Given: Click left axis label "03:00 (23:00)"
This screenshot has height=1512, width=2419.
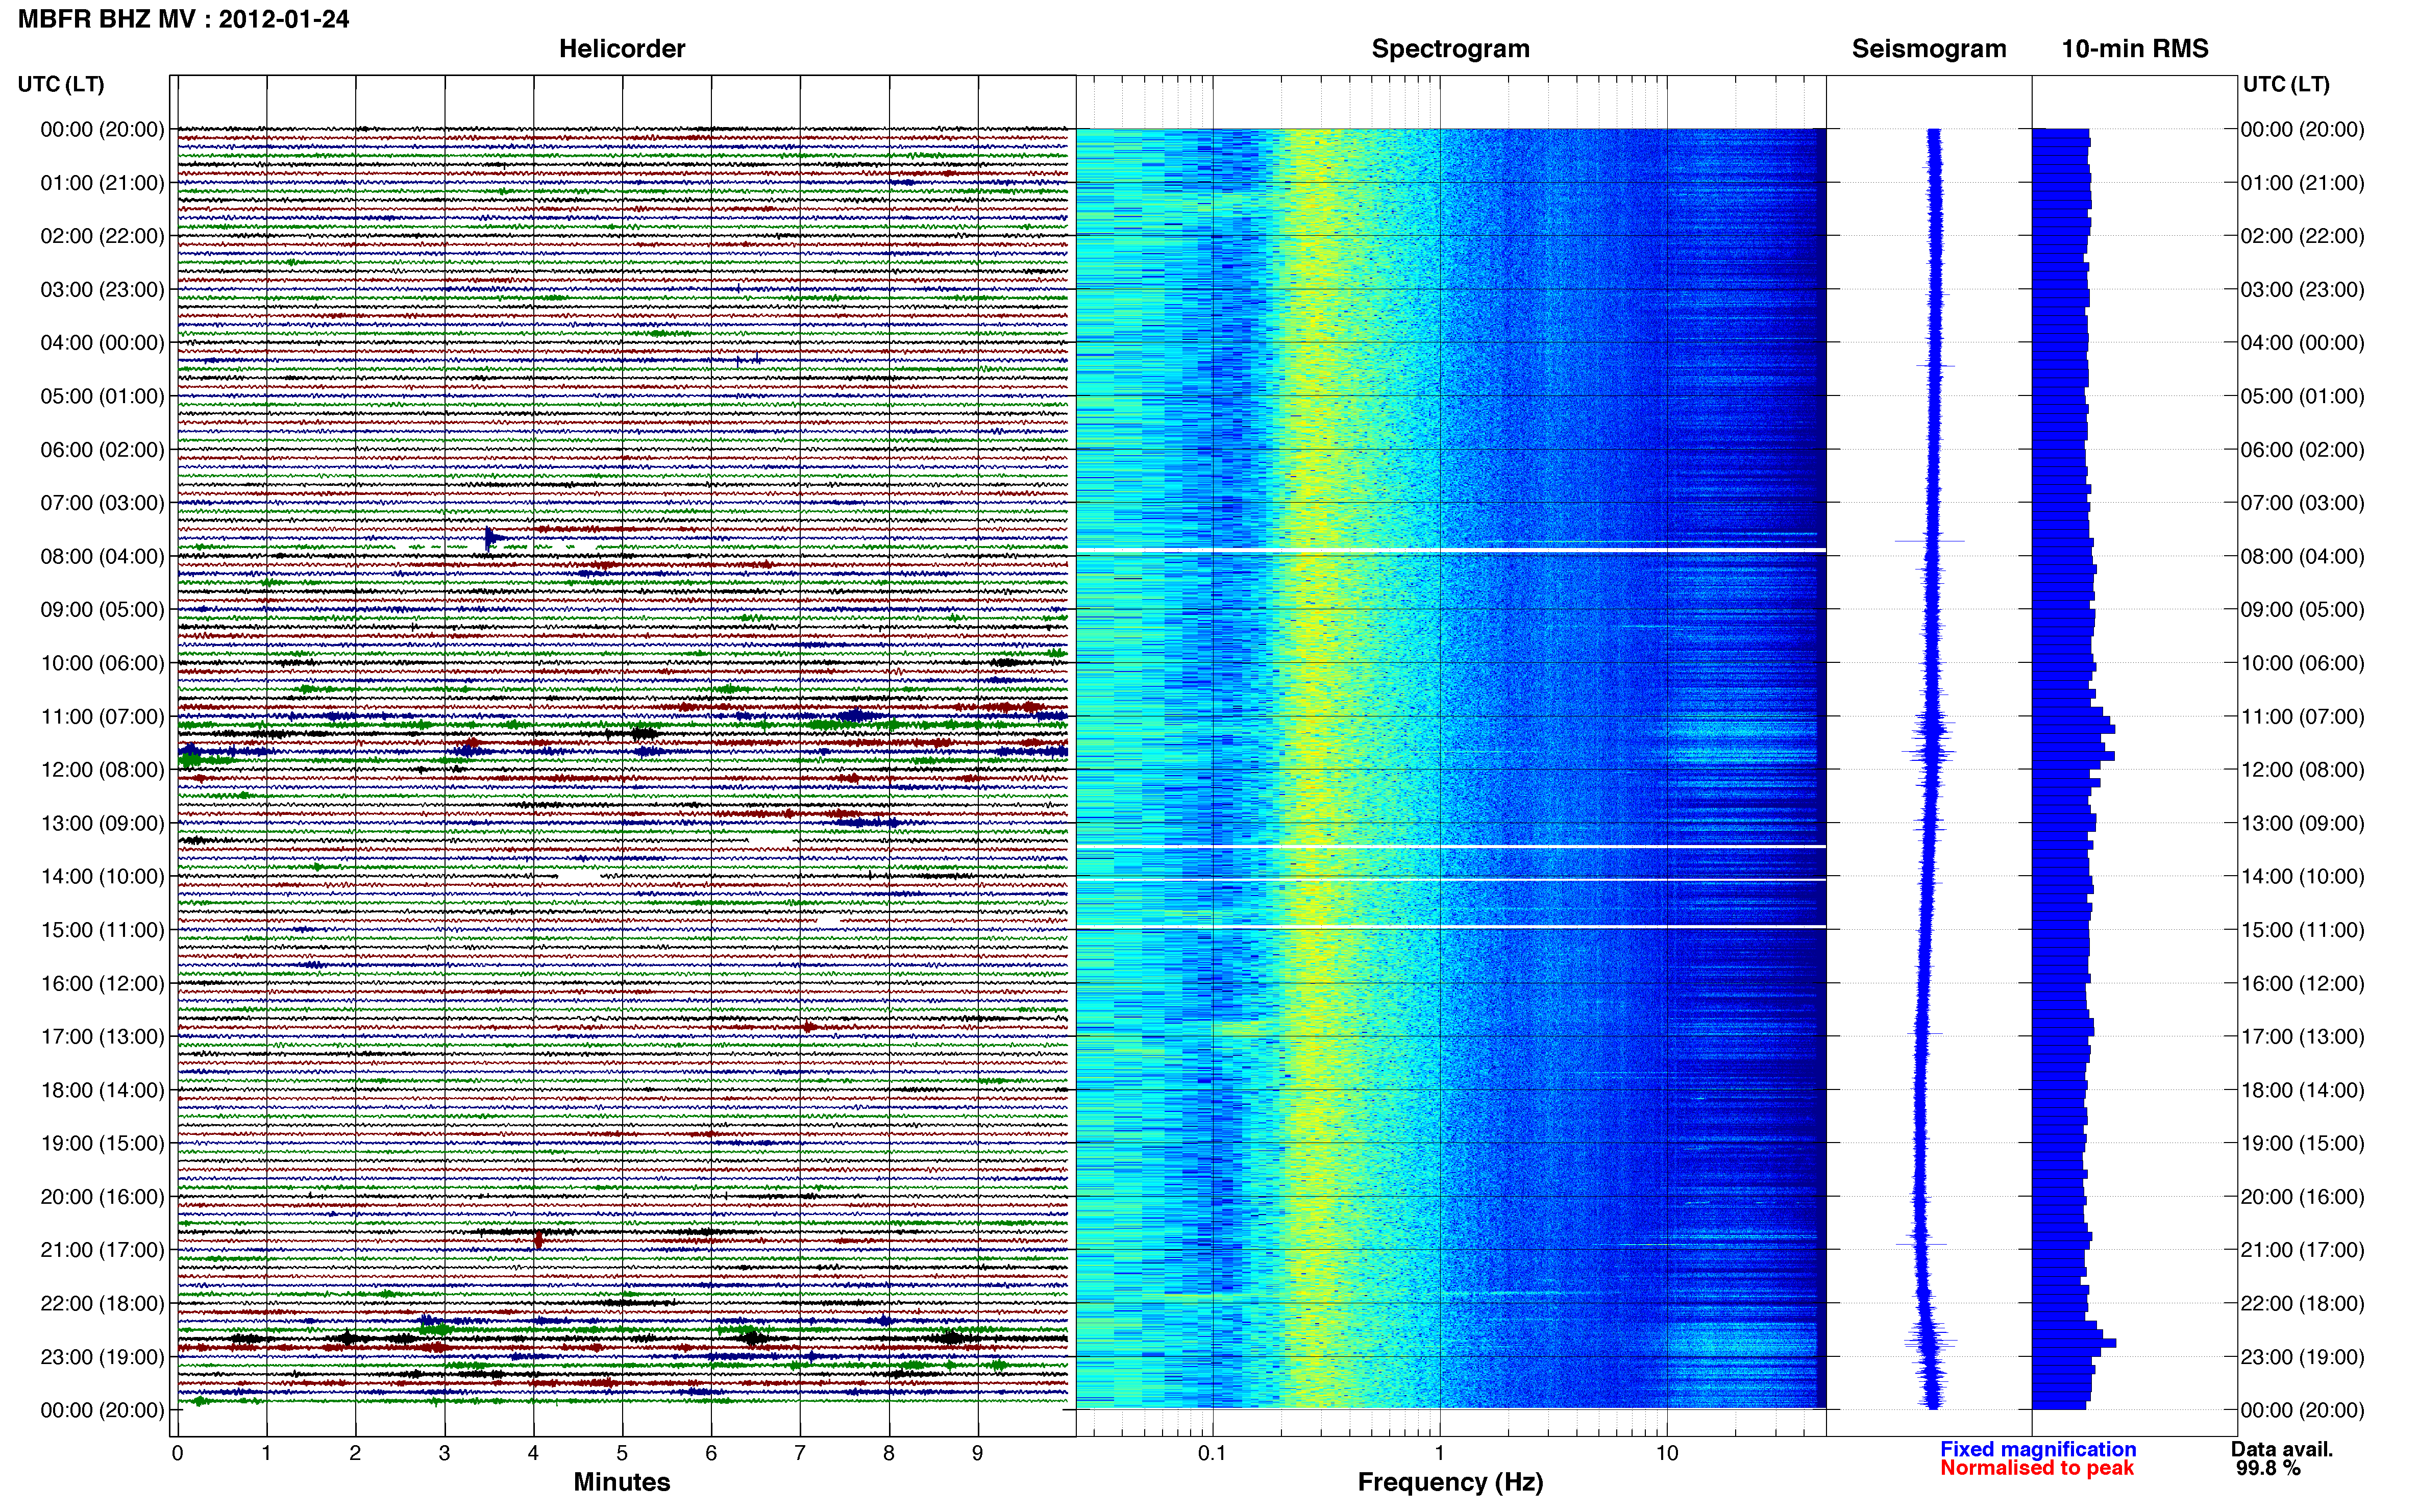Looking at the screenshot, I should pos(102,290).
